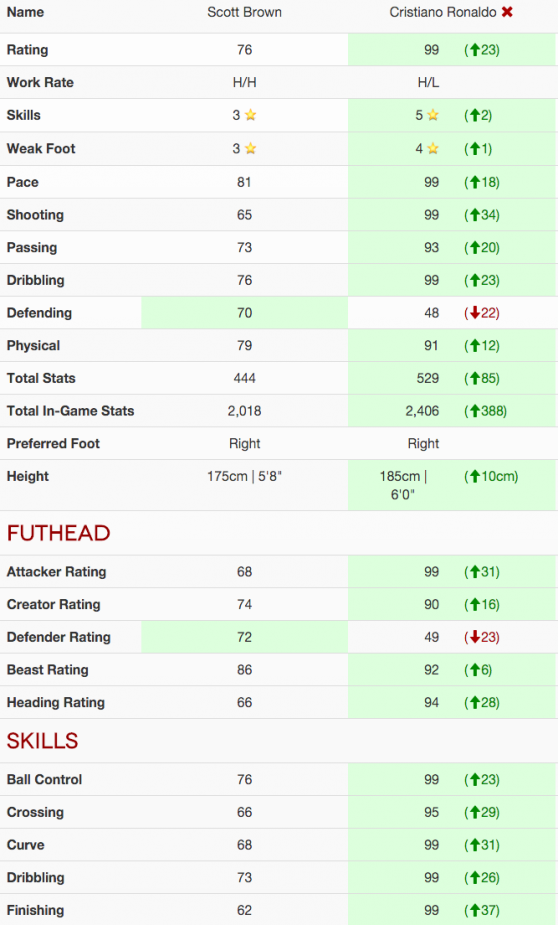This screenshot has height=925, width=558.
Task: Click the SKILLS section heading
Action: pyautogui.click(x=42, y=741)
